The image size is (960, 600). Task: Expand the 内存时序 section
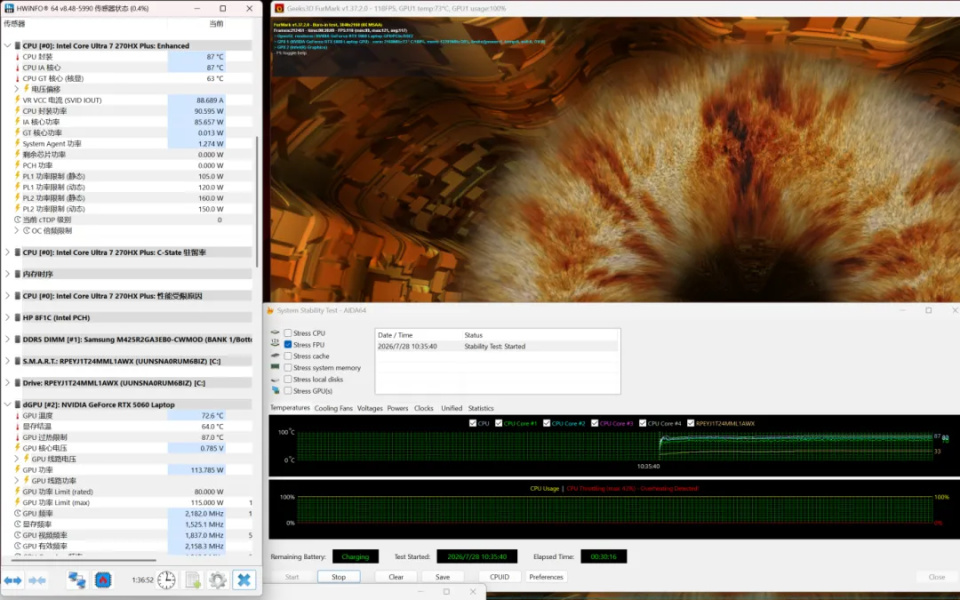coord(8,274)
